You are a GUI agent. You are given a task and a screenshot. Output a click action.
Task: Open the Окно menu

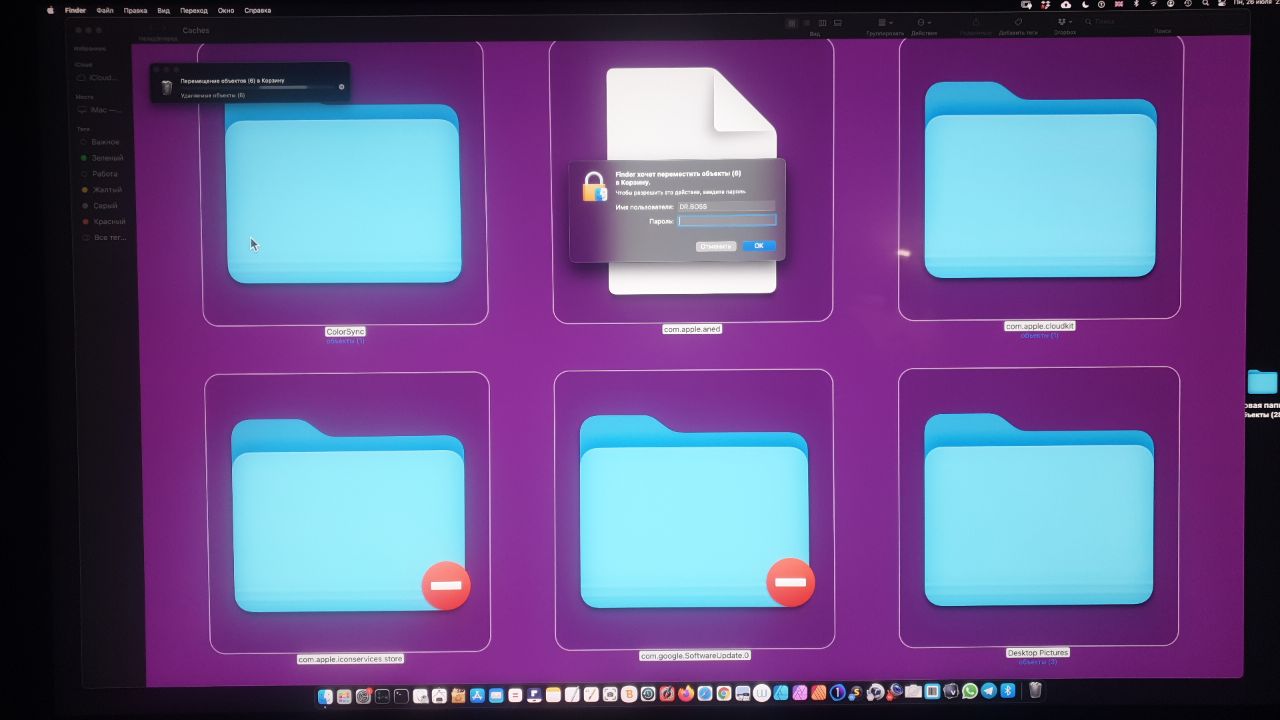coord(226,10)
